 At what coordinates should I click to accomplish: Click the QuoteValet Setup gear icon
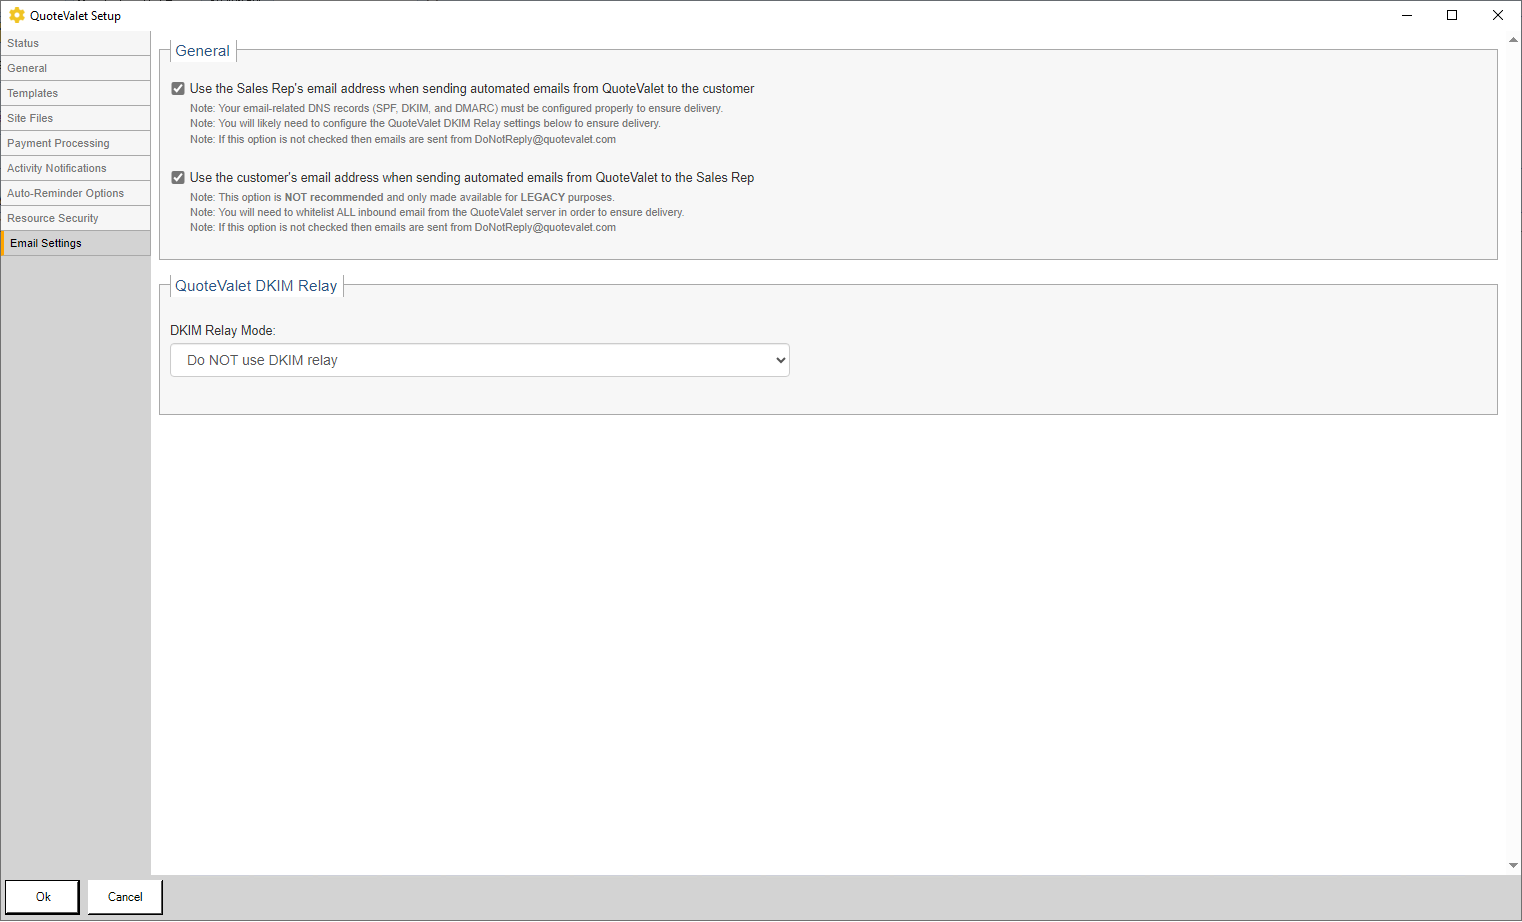click(x=17, y=15)
